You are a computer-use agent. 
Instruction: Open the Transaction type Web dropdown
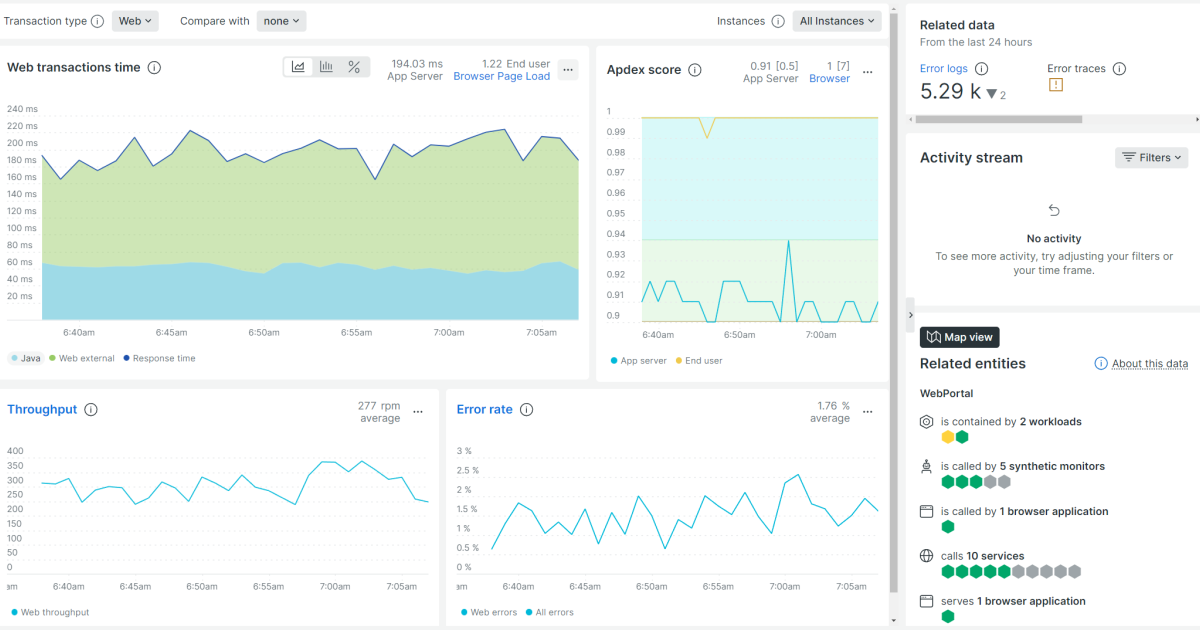tap(135, 20)
